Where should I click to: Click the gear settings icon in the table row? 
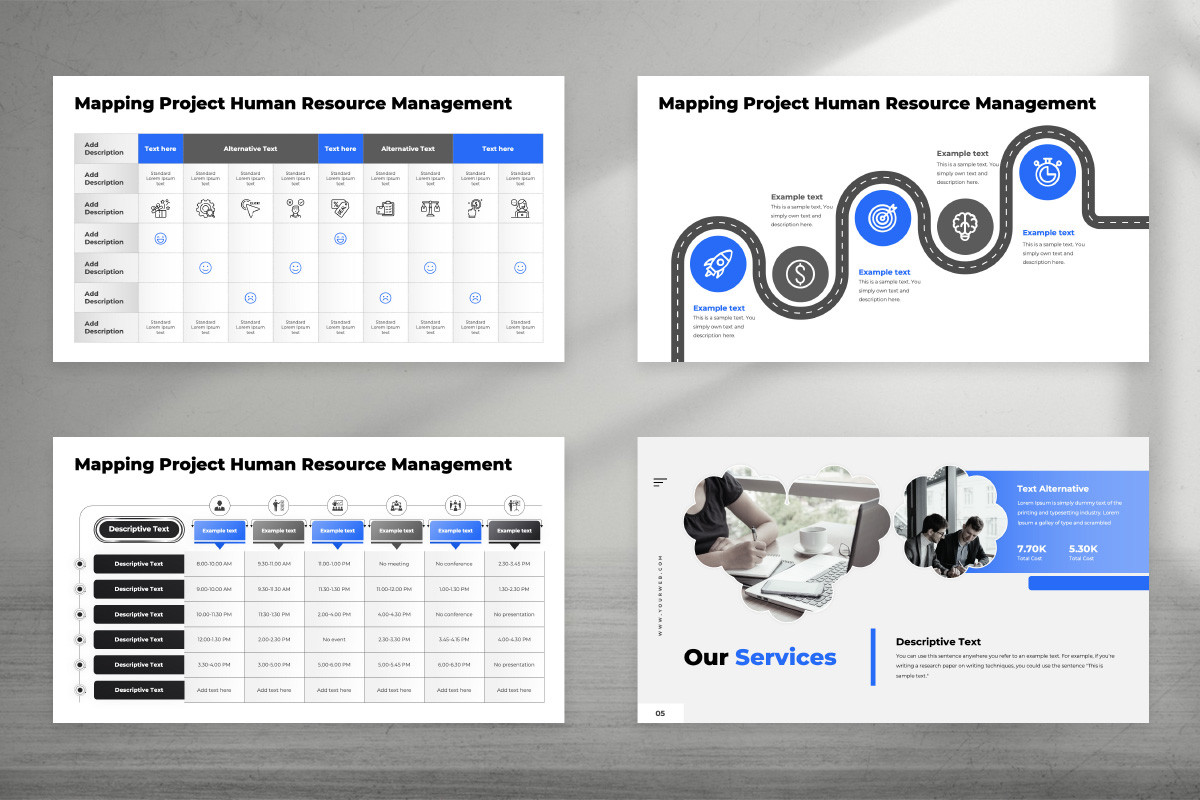point(204,208)
